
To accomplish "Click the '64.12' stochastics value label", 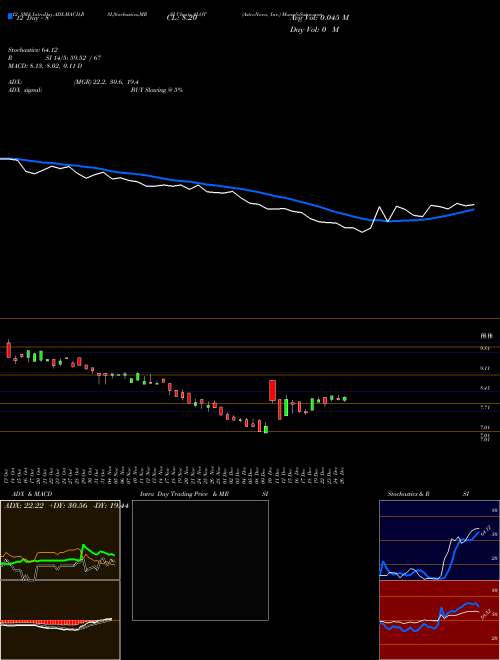I will (486, 530).
